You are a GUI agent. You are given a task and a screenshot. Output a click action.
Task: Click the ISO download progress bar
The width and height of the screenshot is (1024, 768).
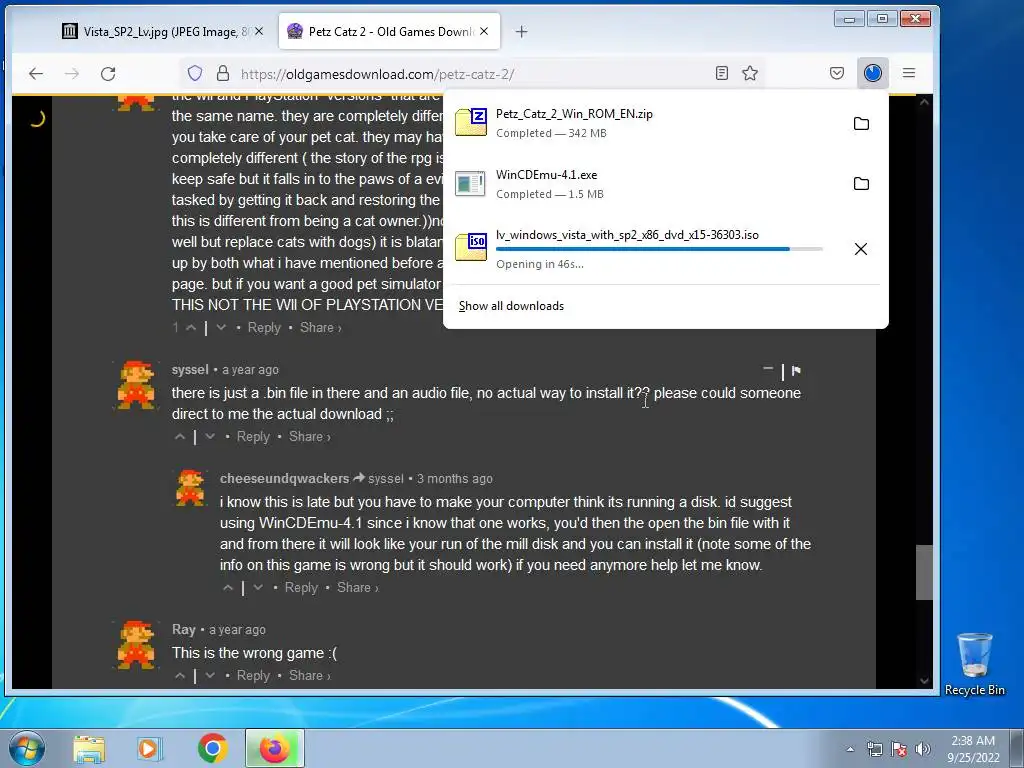click(659, 249)
